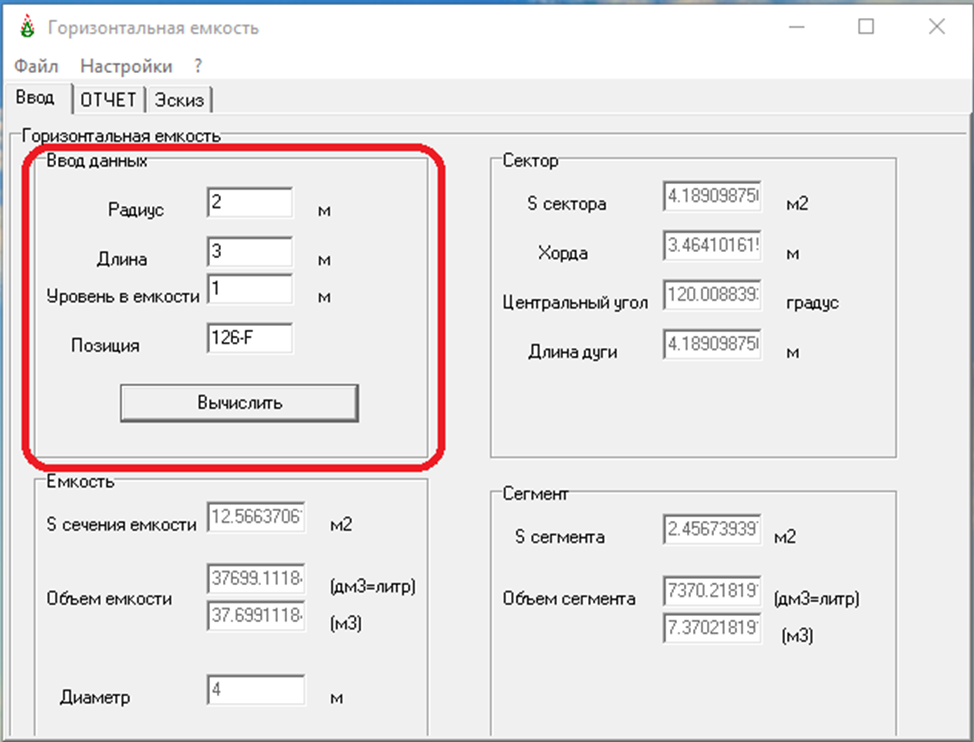Minimize the Горизонтальная емкость window
974x742 pixels.
pos(796,27)
